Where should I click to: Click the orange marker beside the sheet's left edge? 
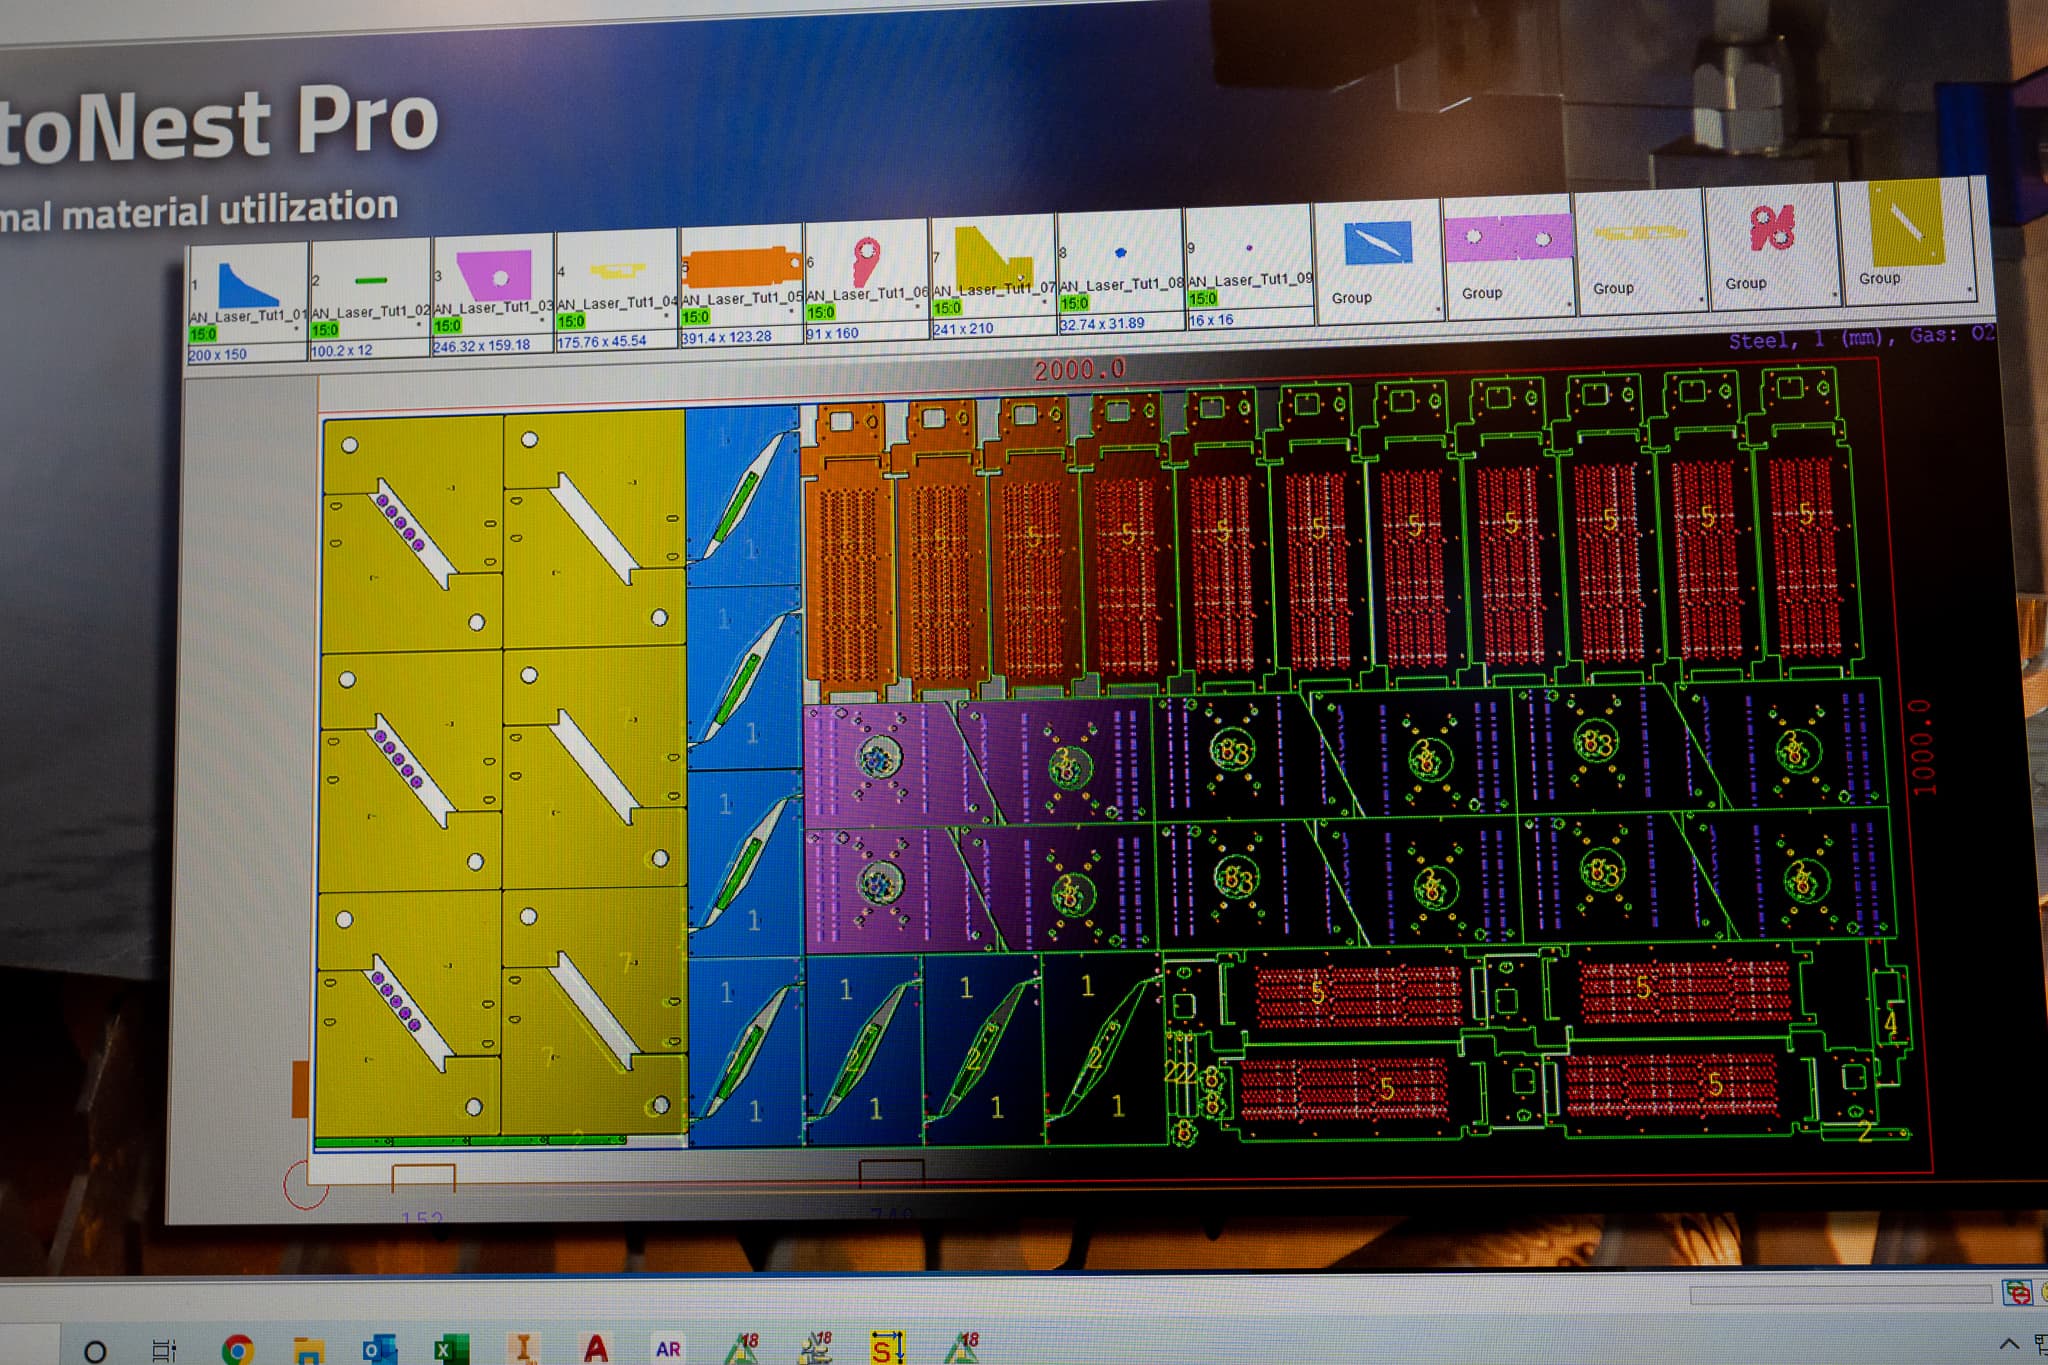(300, 1089)
